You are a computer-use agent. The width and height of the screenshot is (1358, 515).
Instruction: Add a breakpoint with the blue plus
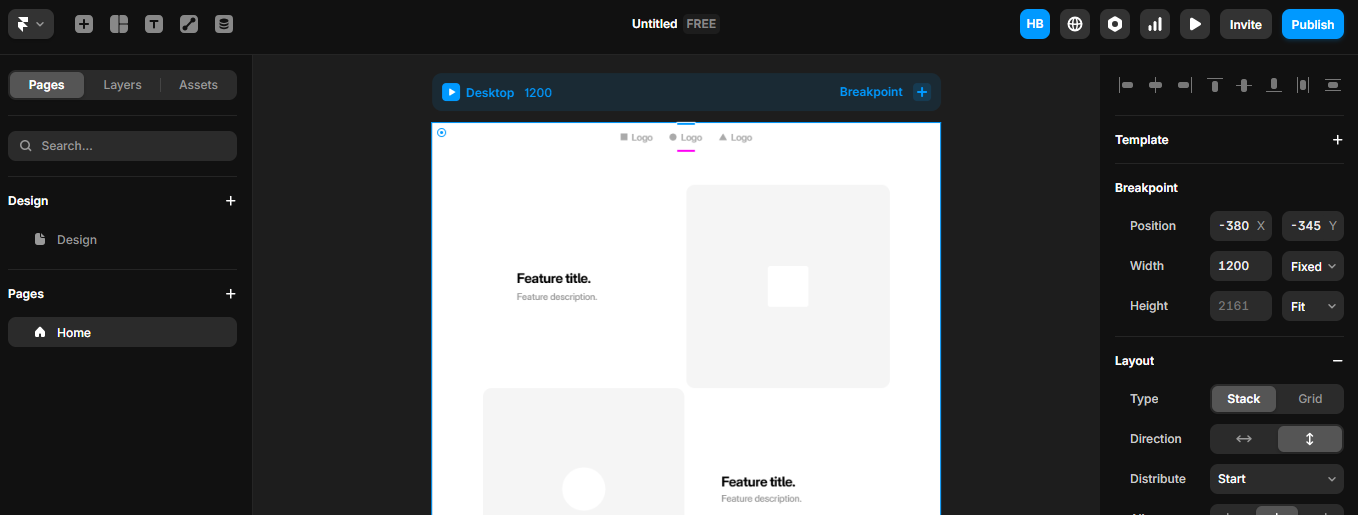tap(922, 92)
